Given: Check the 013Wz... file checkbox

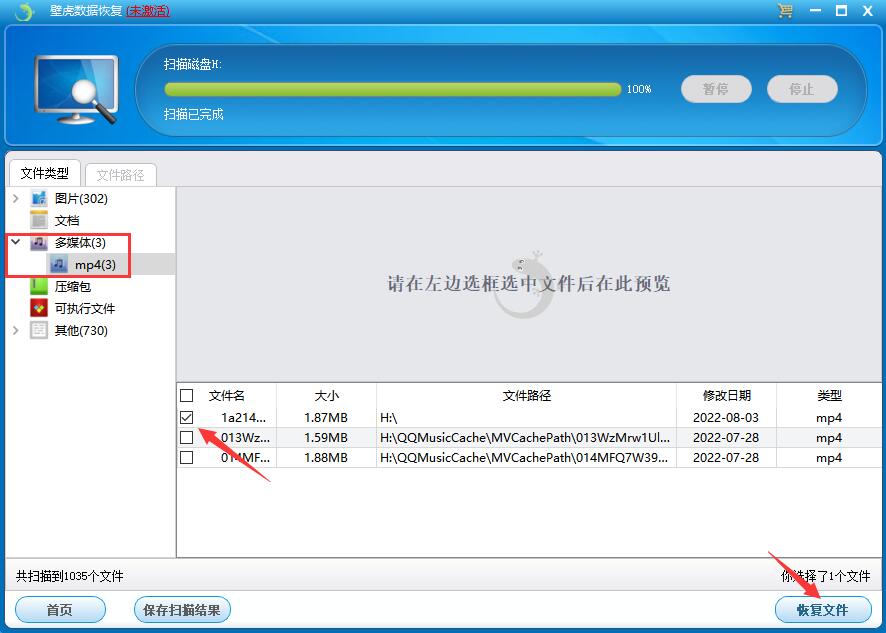Looking at the screenshot, I should pyautogui.click(x=186, y=437).
